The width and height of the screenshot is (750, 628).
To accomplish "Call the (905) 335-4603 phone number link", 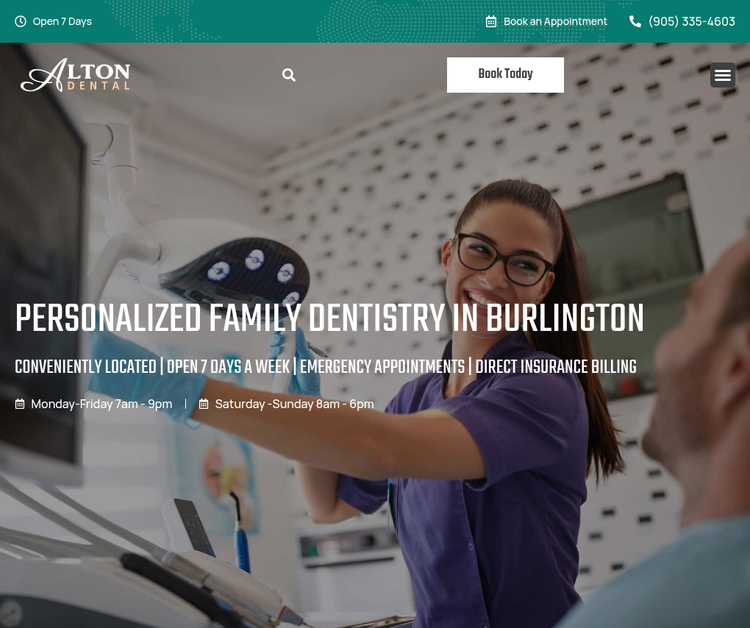I will pyautogui.click(x=691, y=21).
